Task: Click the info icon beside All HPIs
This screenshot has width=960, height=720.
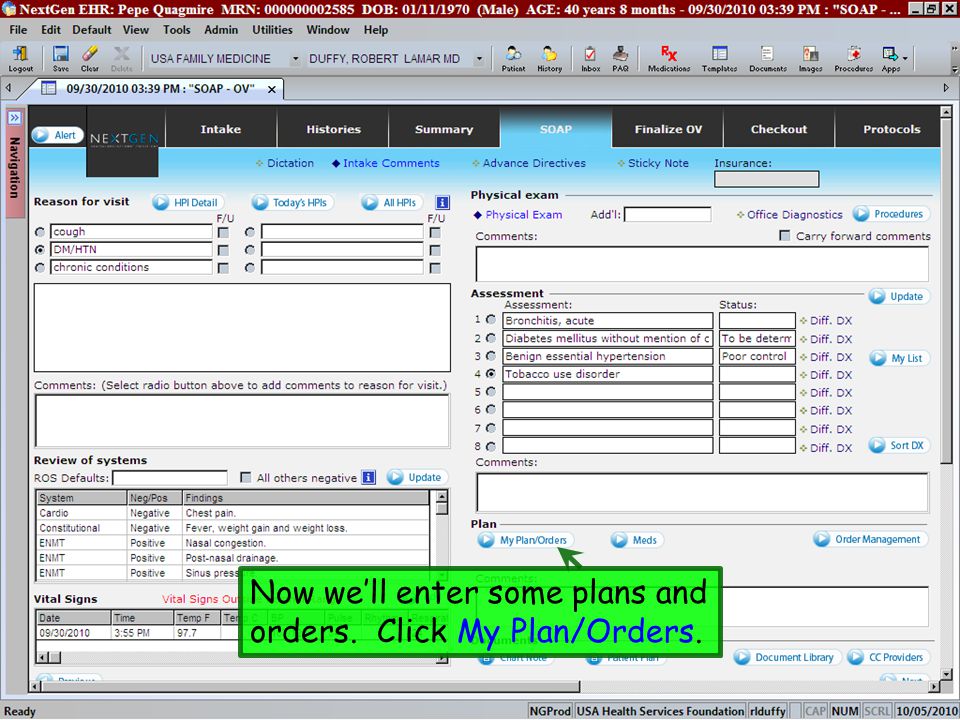Action: point(442,202)
